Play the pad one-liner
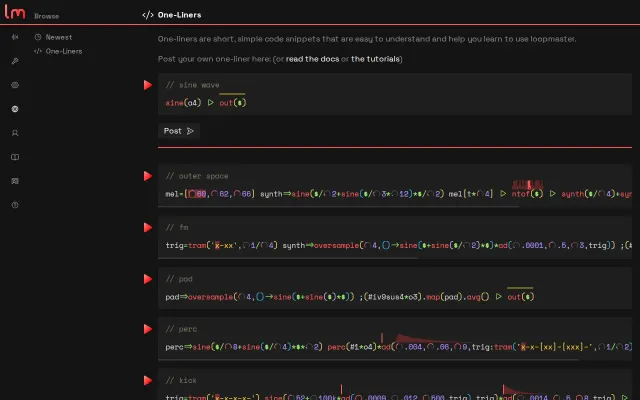640x400 pixels. pos(148,279)
